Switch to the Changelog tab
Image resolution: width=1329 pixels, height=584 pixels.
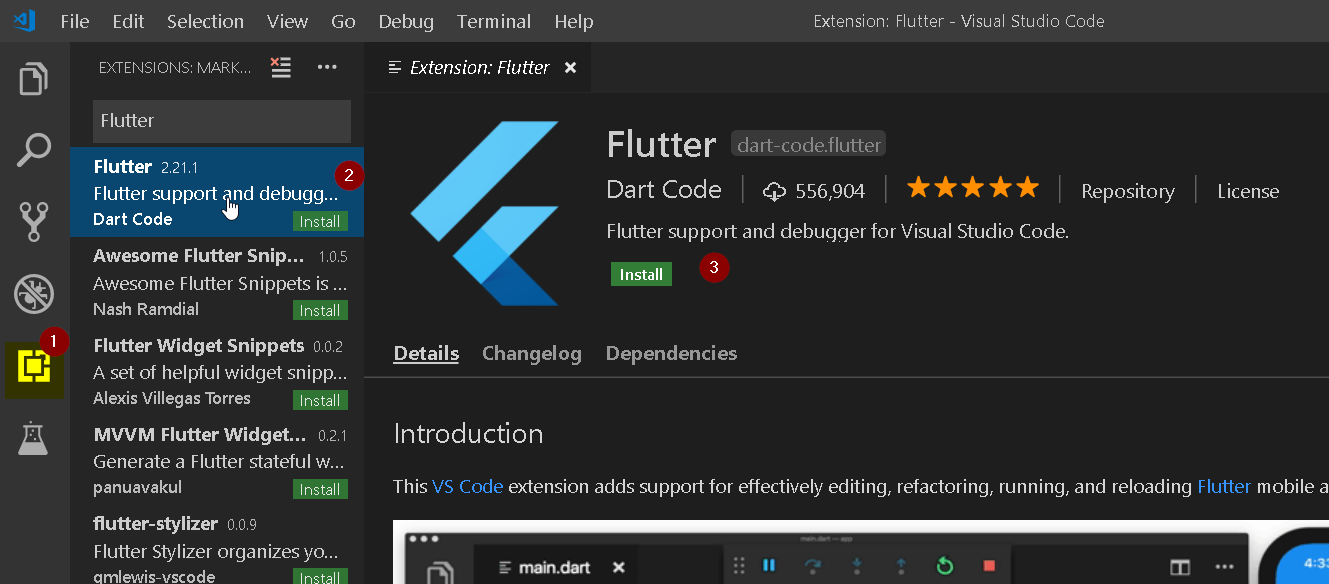click(531, 353)
